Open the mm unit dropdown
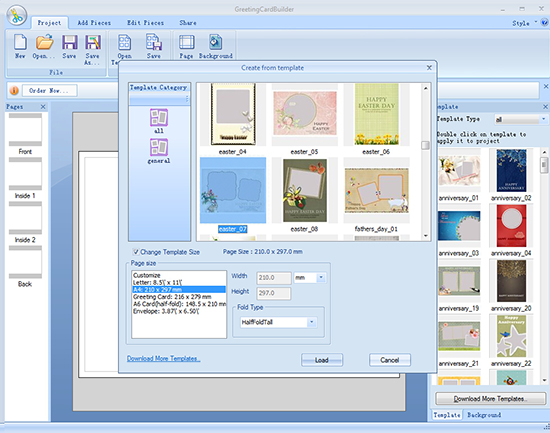This screenshot has height=433, width=550. coord(321,278)
